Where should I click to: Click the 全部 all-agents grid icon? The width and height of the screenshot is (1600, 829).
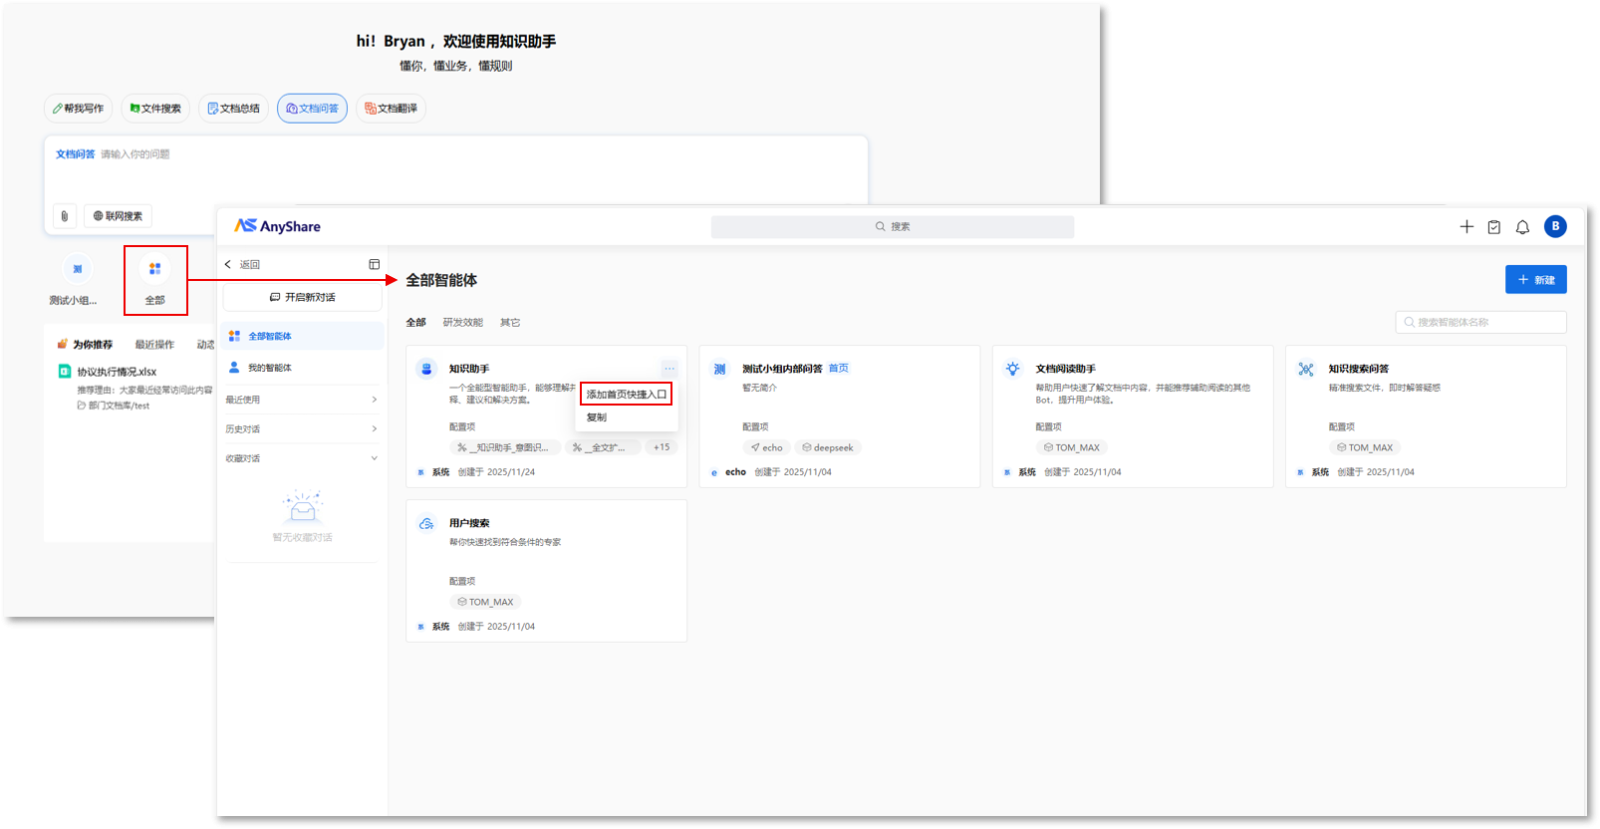pos(155,269)
